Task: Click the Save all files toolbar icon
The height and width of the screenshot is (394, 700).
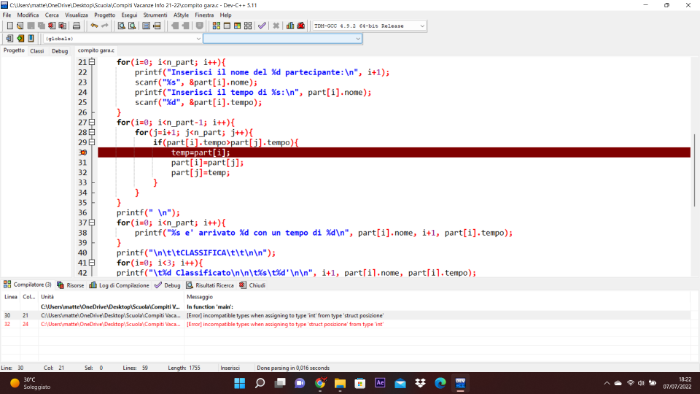Action: pyautogui.click(x=42, y=26)
